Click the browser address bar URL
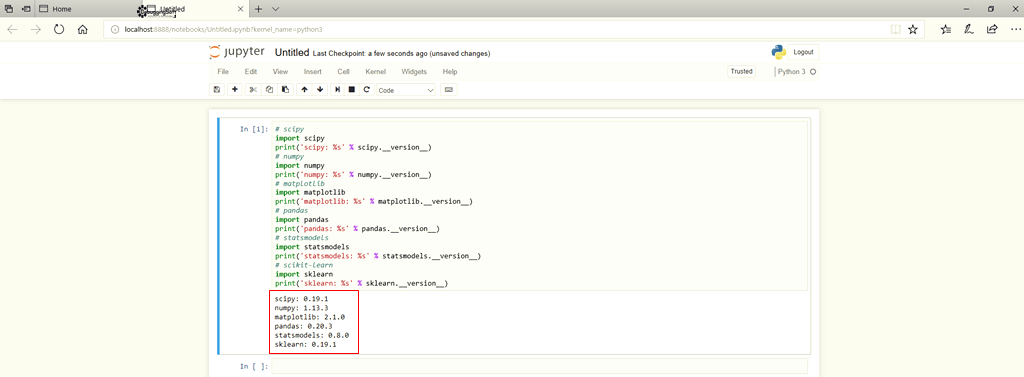This screenshot has height=377, width=1024. point(223,29)
